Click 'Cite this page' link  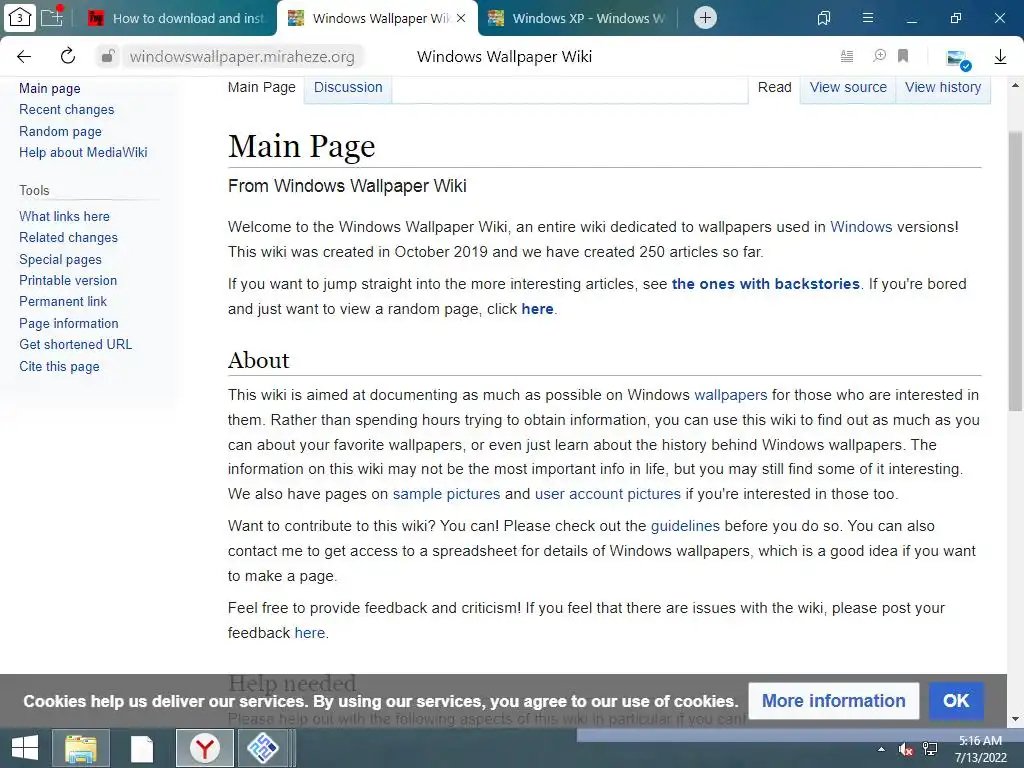59,366
